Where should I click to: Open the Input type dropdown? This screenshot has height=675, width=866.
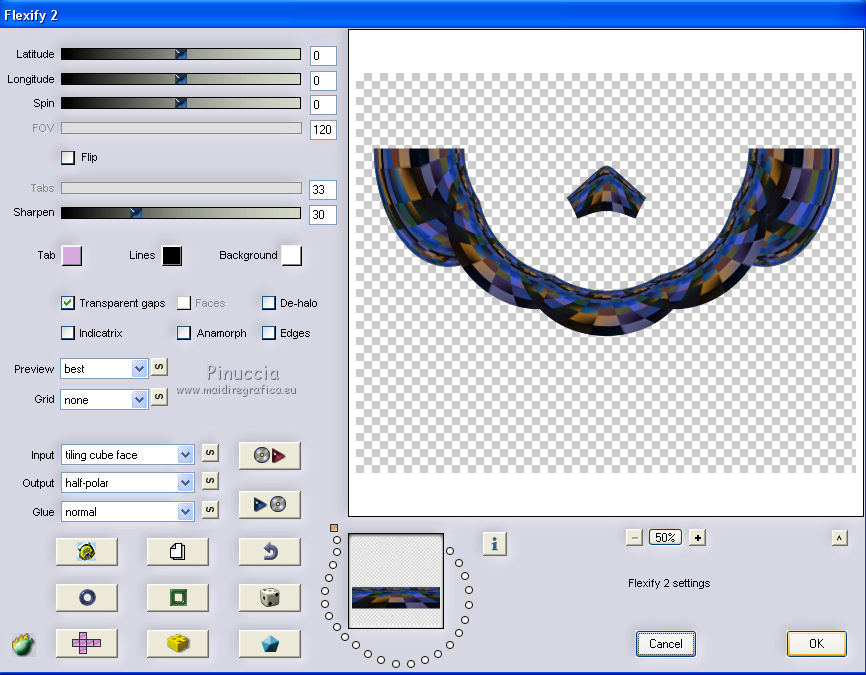click(x=127, y=455)
